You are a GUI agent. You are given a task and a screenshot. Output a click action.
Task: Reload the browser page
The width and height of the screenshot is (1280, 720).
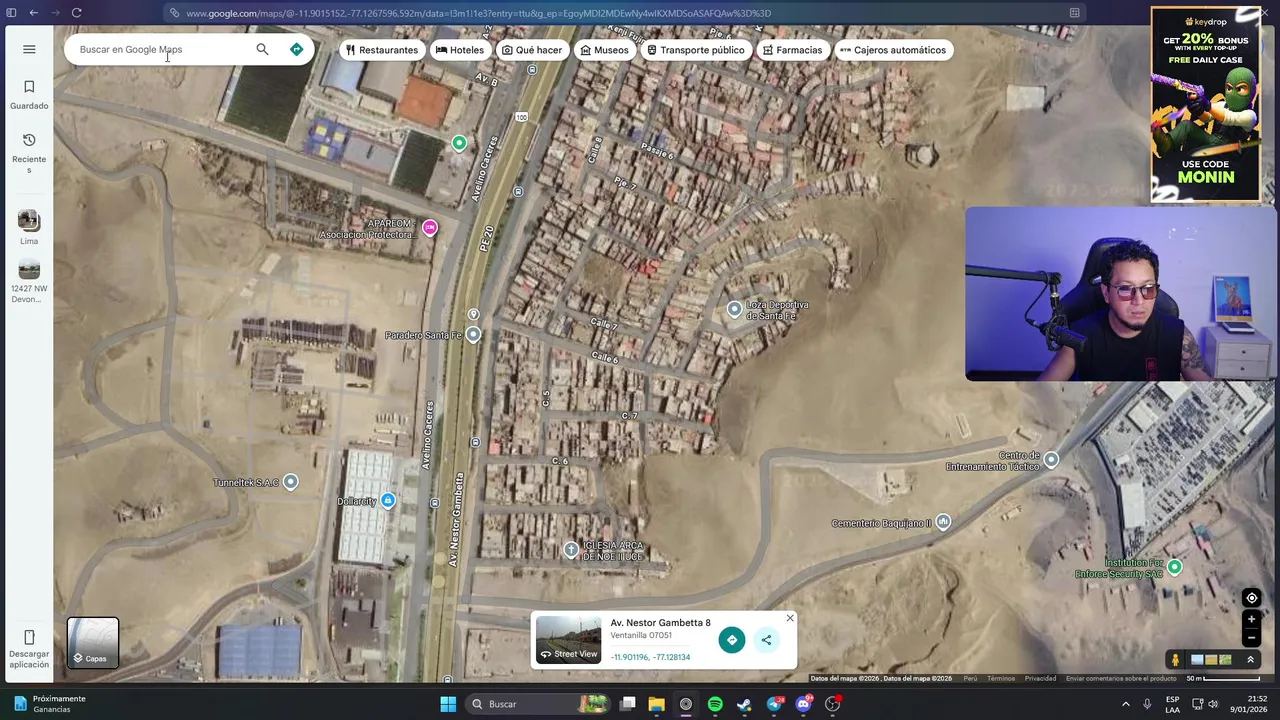click(76, 13)
